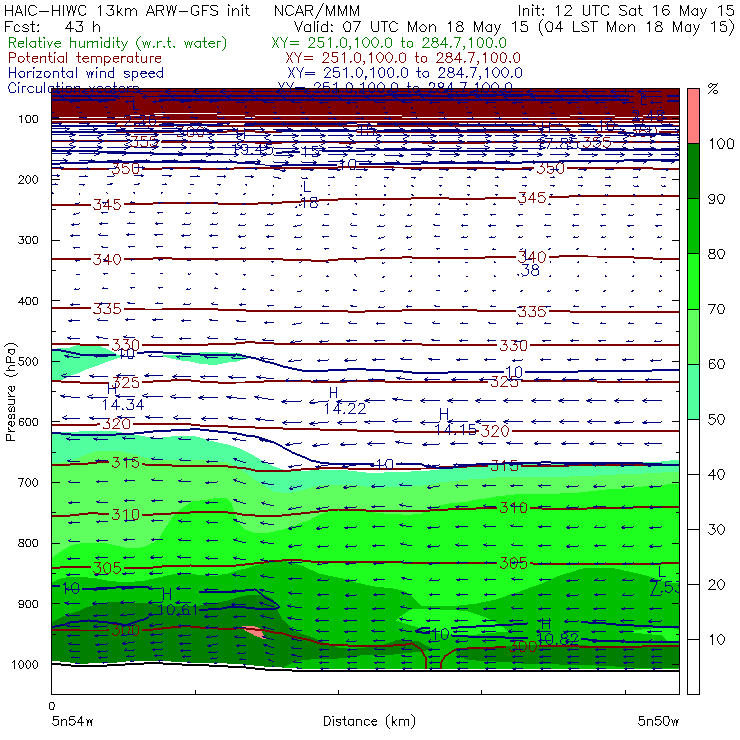
Task: Click the red XY coordinates line for temperature
Action: (x=403, y=58)
